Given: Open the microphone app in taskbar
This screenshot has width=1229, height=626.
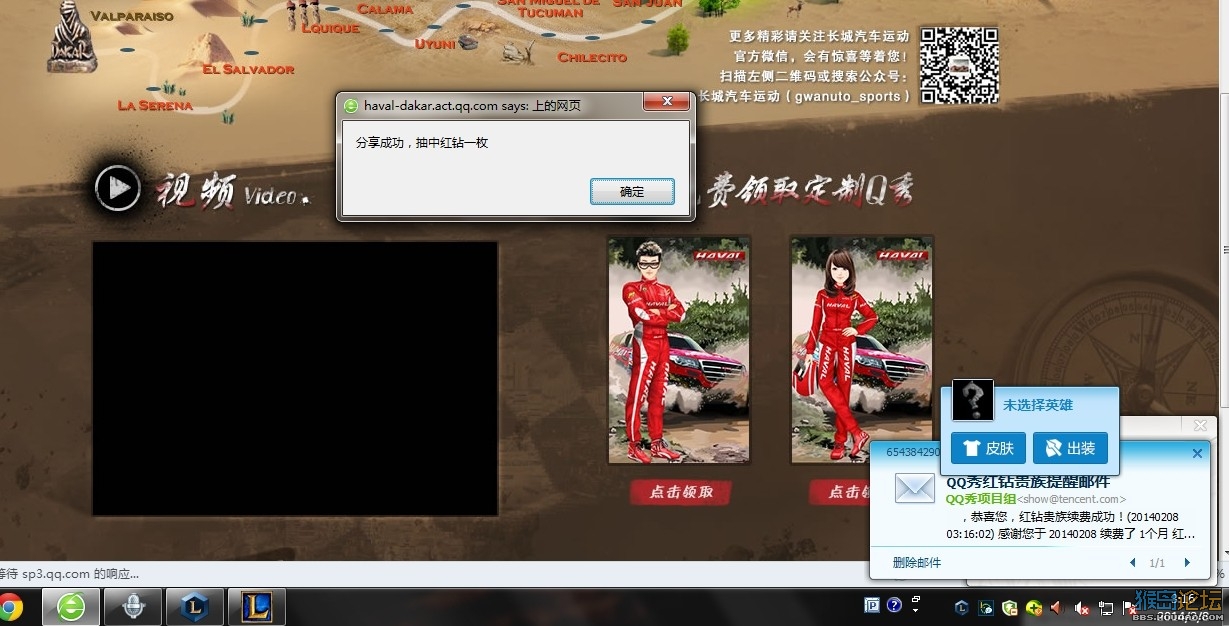Looking at the screenshot, I should point(133,607).
